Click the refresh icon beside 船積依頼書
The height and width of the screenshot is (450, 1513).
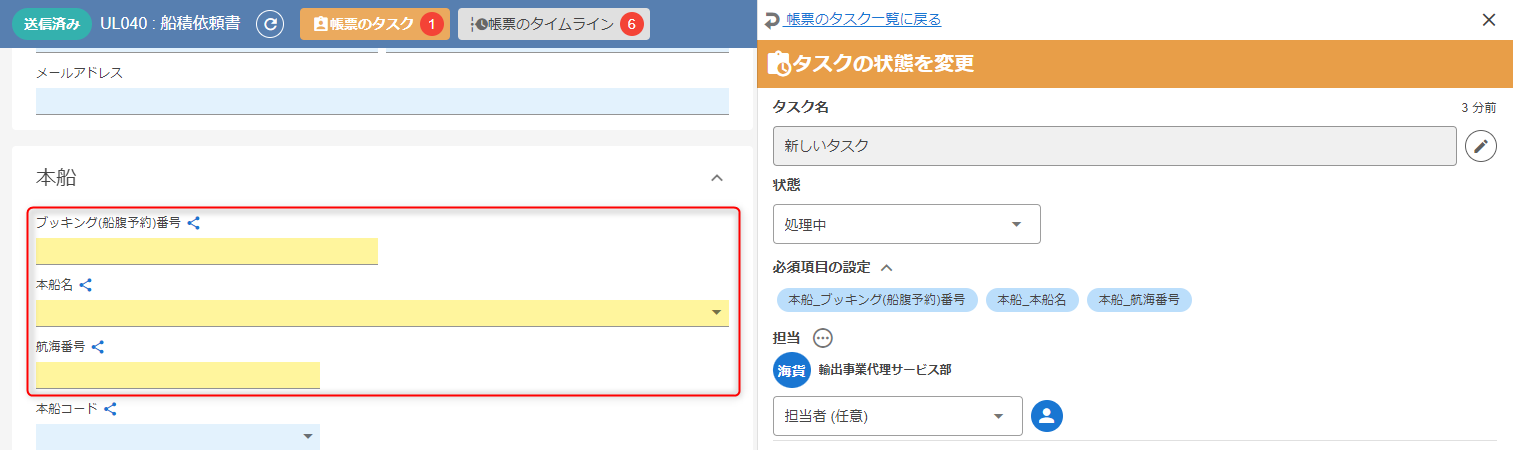(270, 24)
